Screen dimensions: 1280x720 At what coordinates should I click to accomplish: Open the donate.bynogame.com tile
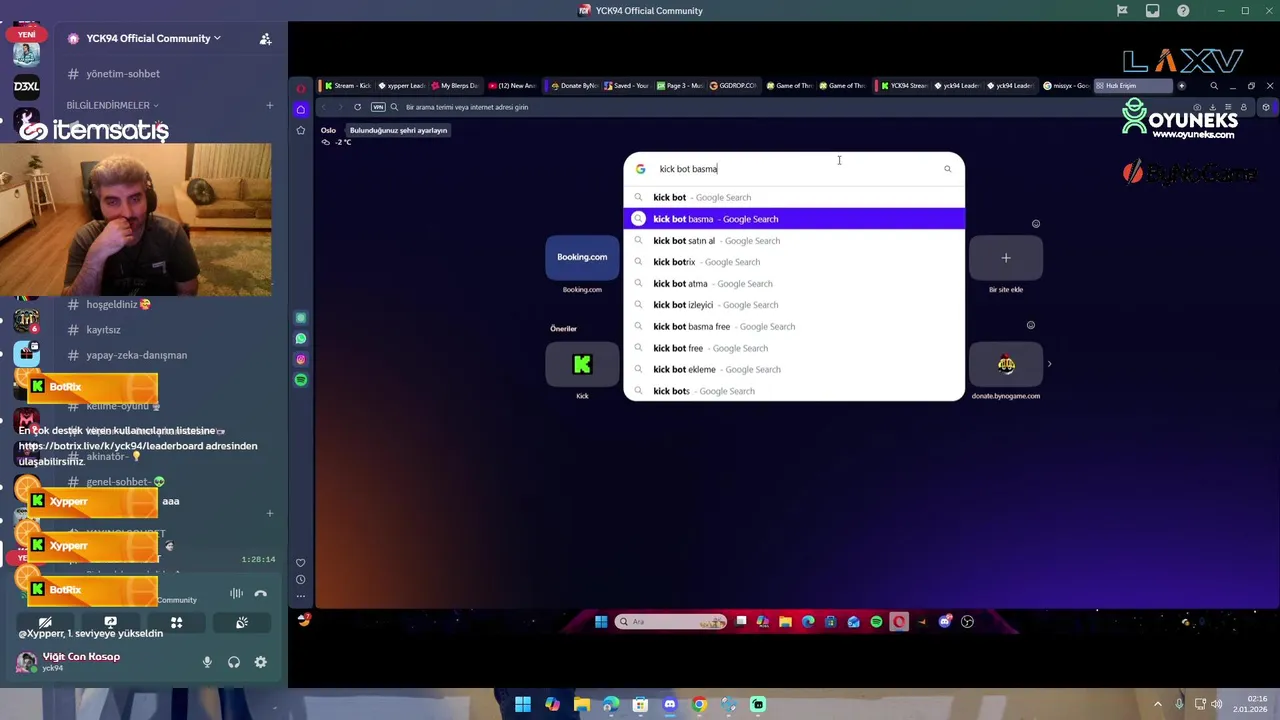(x=1006, y=365)
